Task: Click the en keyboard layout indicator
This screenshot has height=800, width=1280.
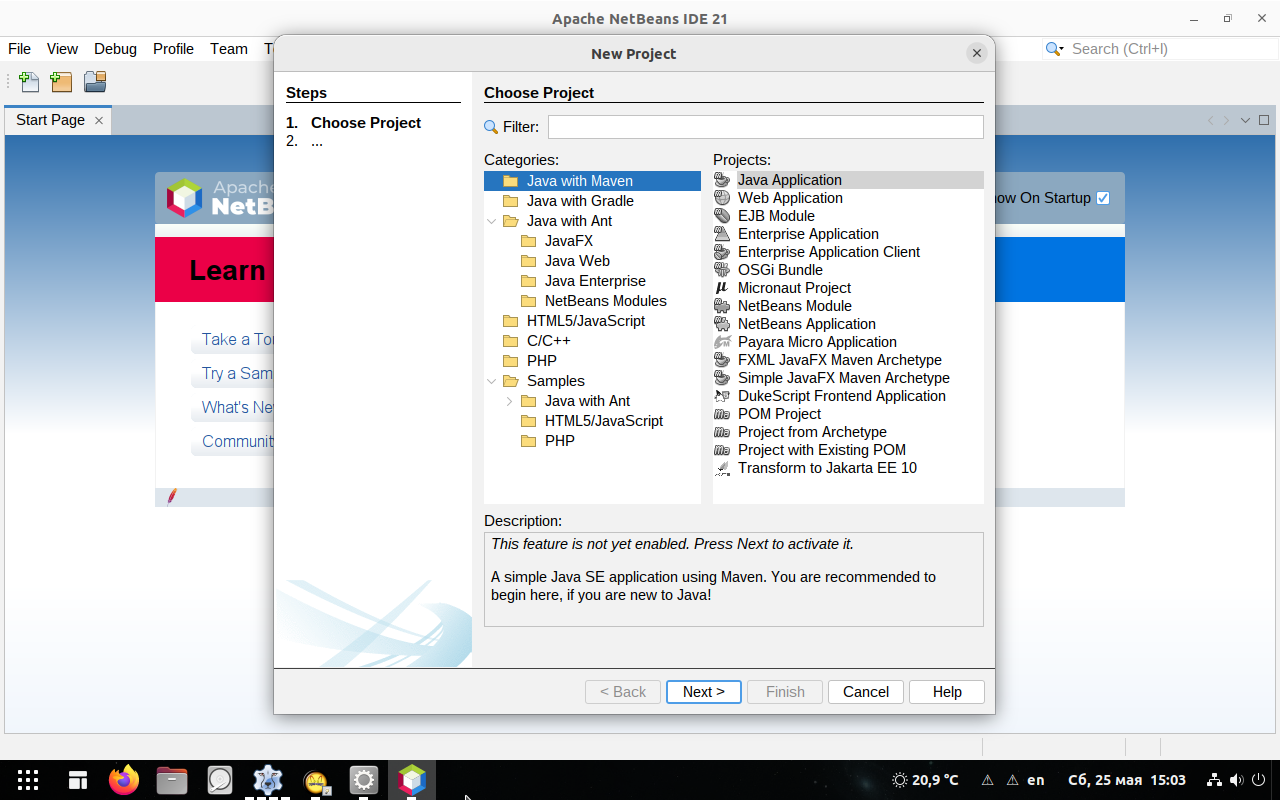Action: click(1036, 780)
